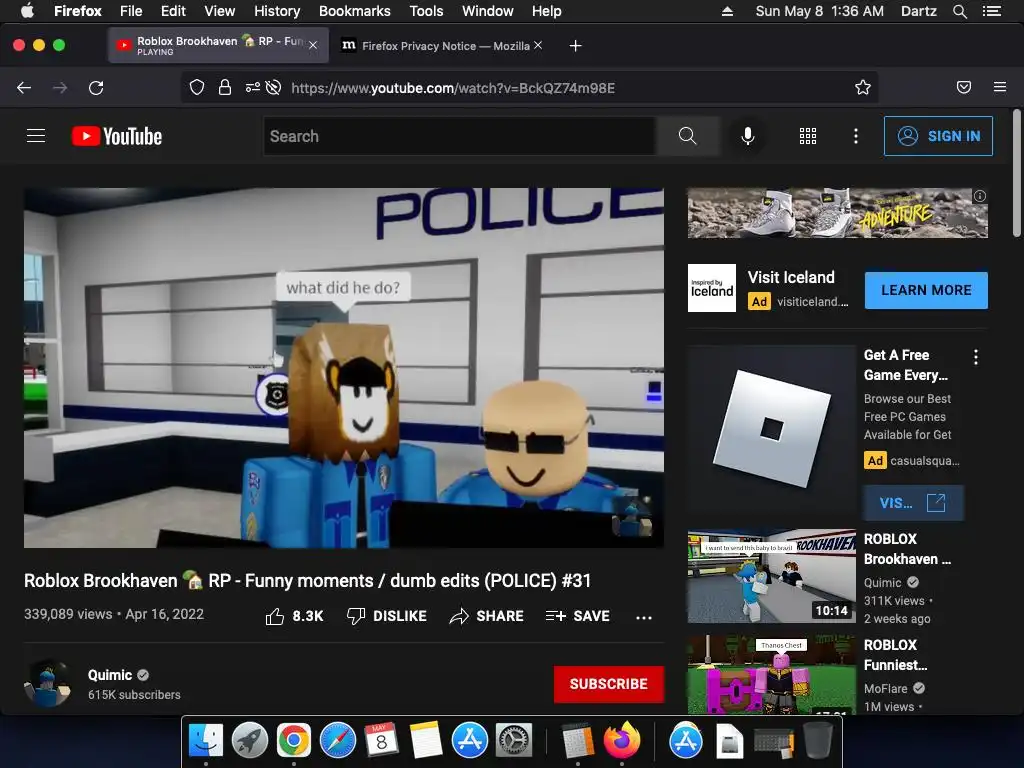1024x768 pixels.
Task: Click LEARN MORE on Visit Iceland ad
Action: (926, 290)
